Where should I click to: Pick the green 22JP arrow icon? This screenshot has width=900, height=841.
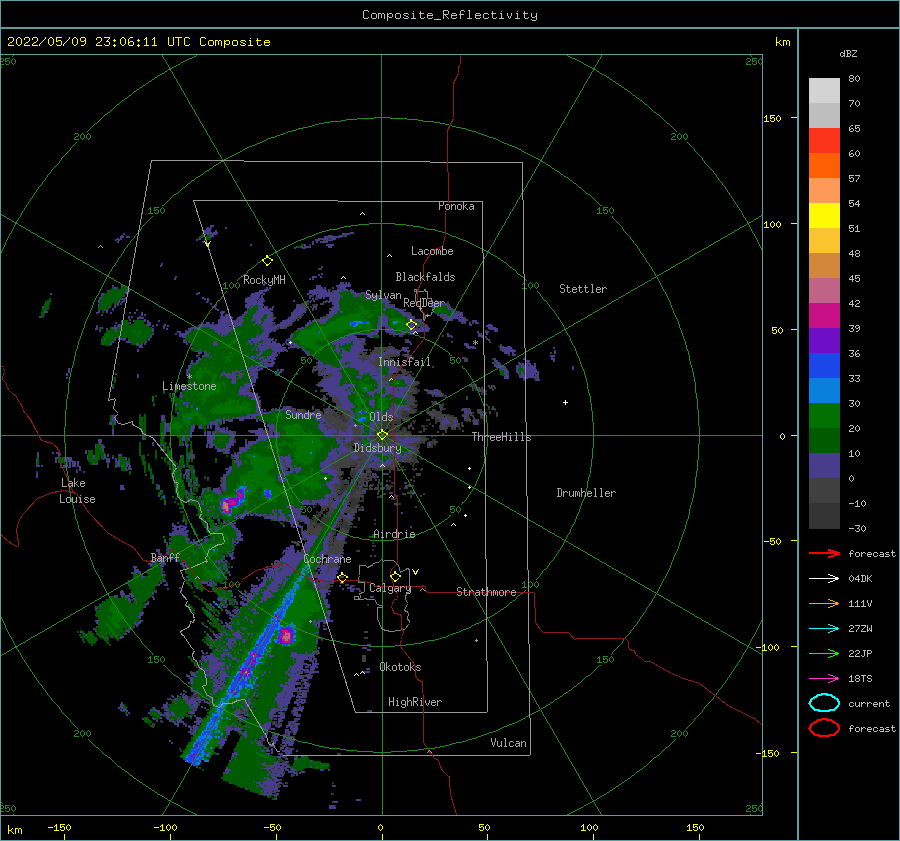(x=824, y=653)
